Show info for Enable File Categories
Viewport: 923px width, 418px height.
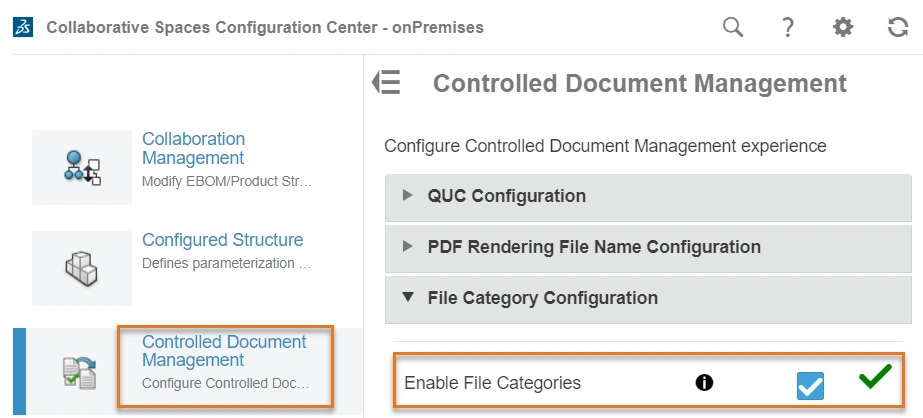pos(704,382)
